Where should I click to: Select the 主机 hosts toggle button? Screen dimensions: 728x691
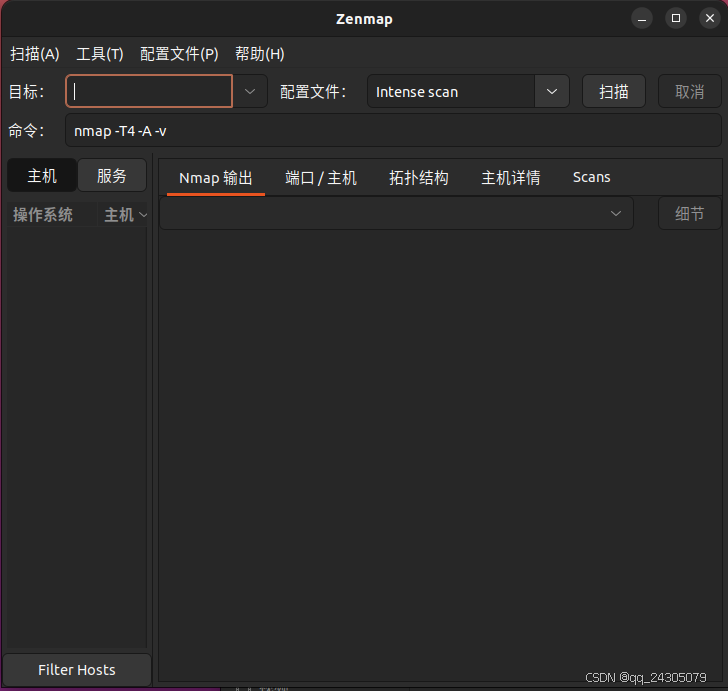[x=42, y=175]
